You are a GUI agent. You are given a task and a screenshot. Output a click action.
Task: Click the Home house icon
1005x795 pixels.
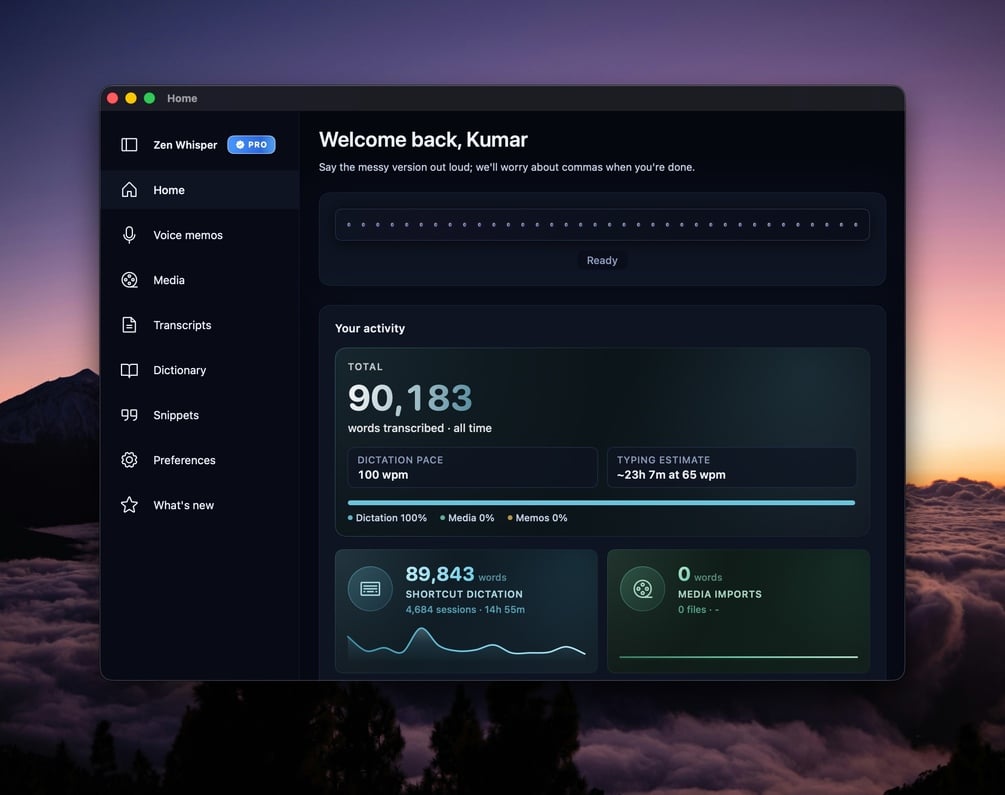pyautogui.click(x=129, y=190)
